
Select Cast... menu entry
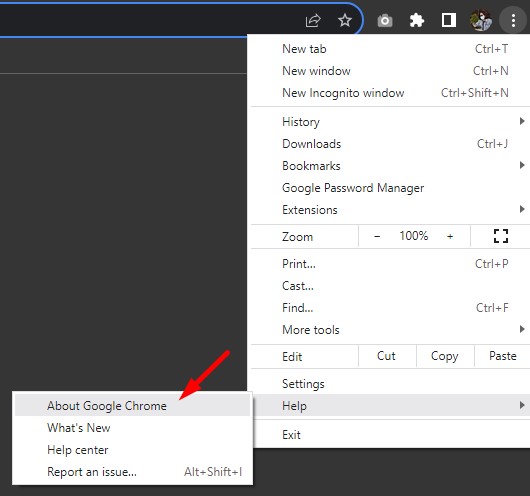tap(390, 286)
